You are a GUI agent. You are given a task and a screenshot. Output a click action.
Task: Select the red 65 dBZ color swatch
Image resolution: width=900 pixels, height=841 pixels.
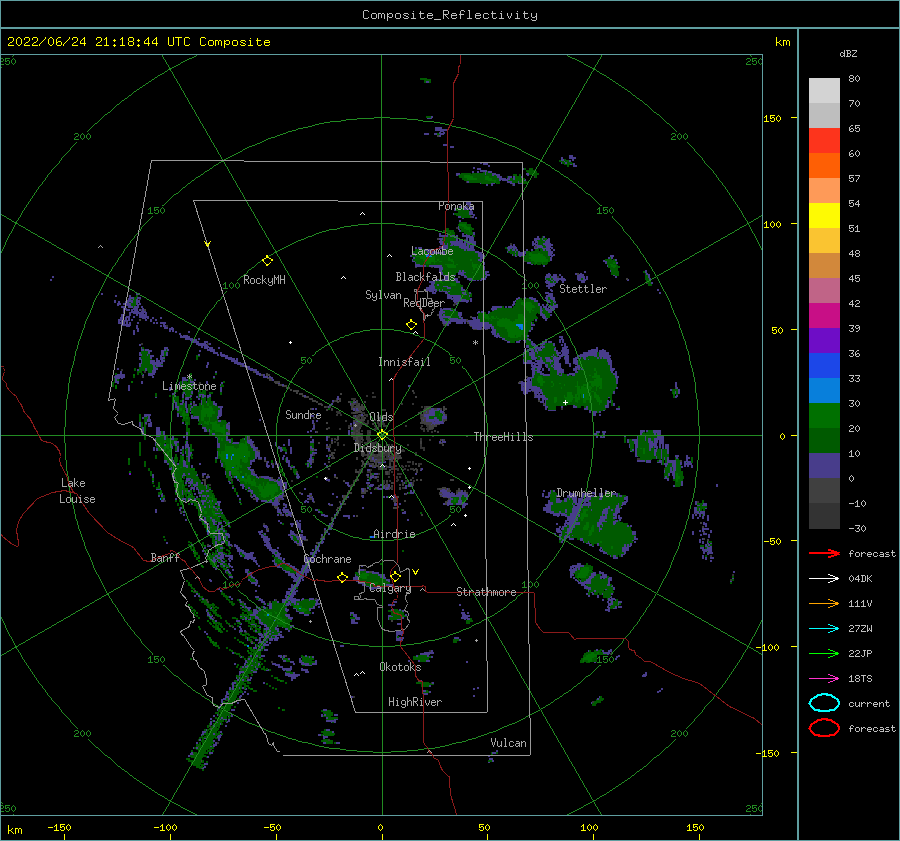824,141
